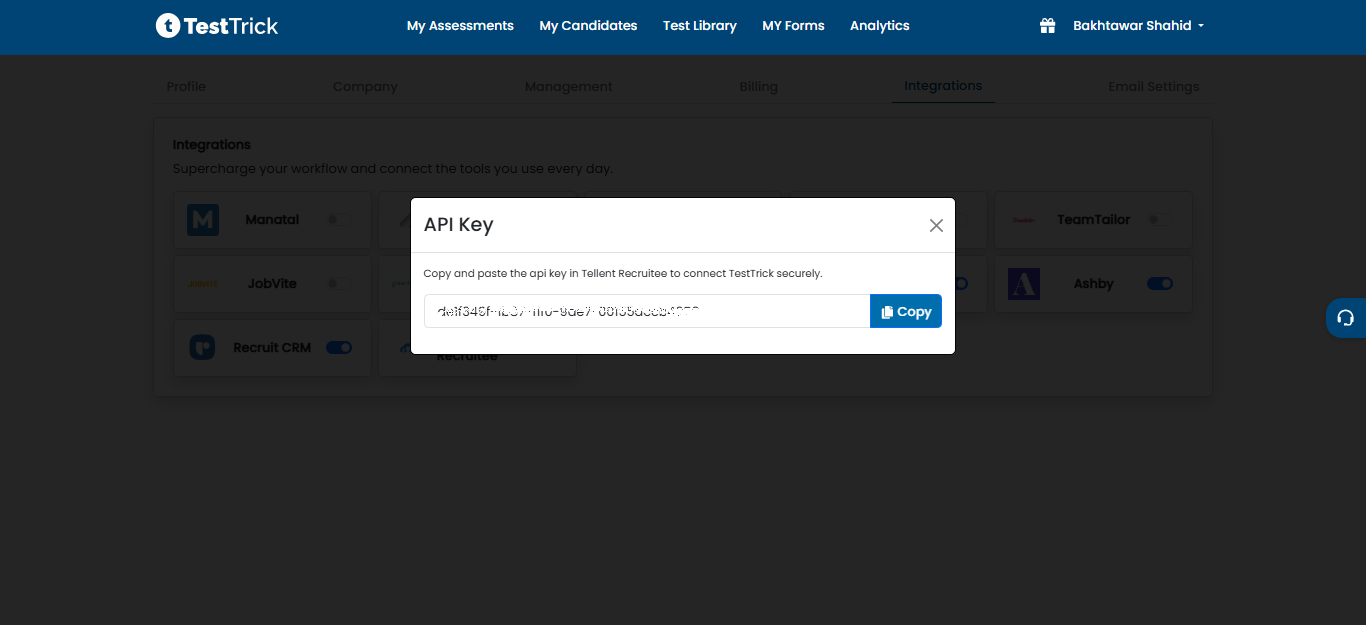Image resolution: width=1366 pixels, height=625 pixels.
Task: Go to My Assessments
Action: (x=460, y=26)
